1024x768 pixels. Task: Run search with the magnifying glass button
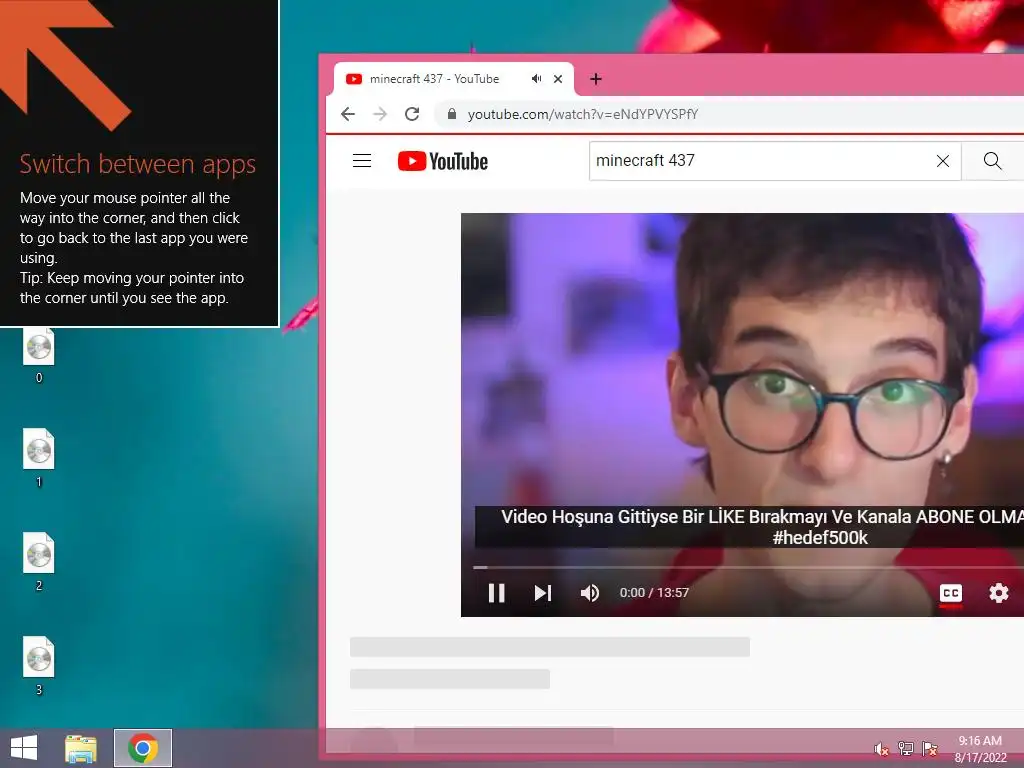click(992, 161)
